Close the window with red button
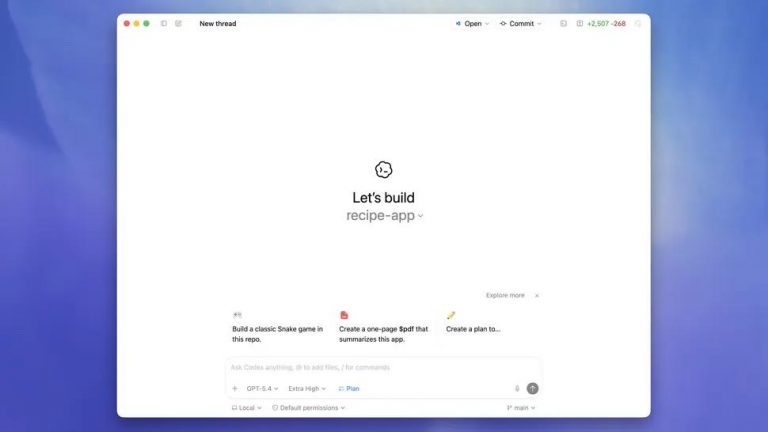This screenshot has height=432, width=768. point(127,24)
